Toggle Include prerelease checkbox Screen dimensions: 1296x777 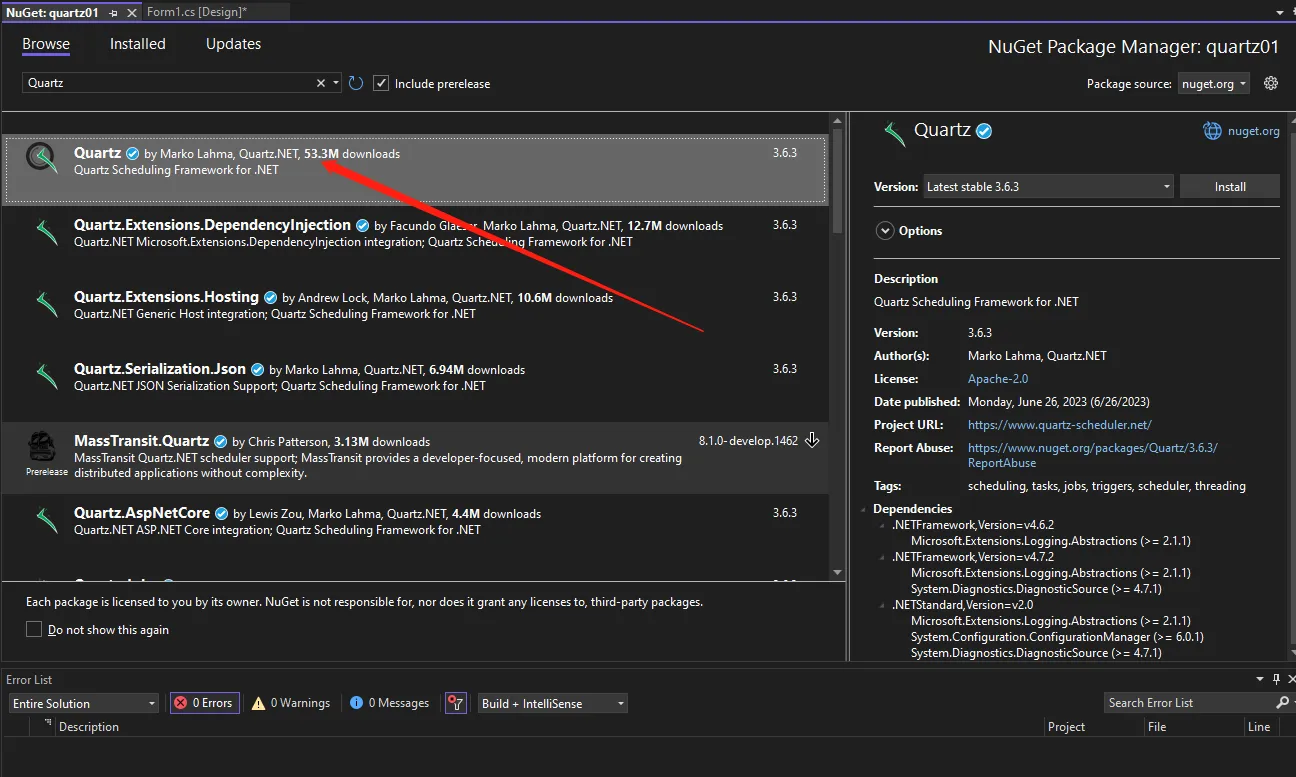click(x=381, y=83)
